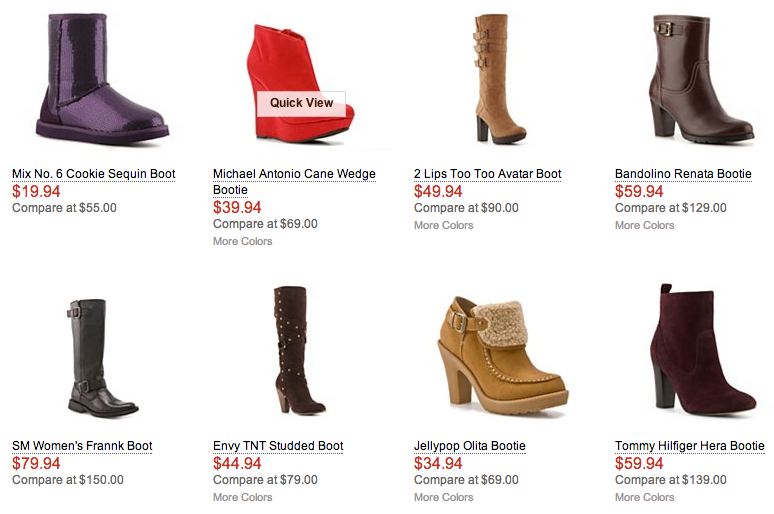Click the Tommy Hilfiger Hera Bootie title
774x514 pixels.
coord(689,446)
